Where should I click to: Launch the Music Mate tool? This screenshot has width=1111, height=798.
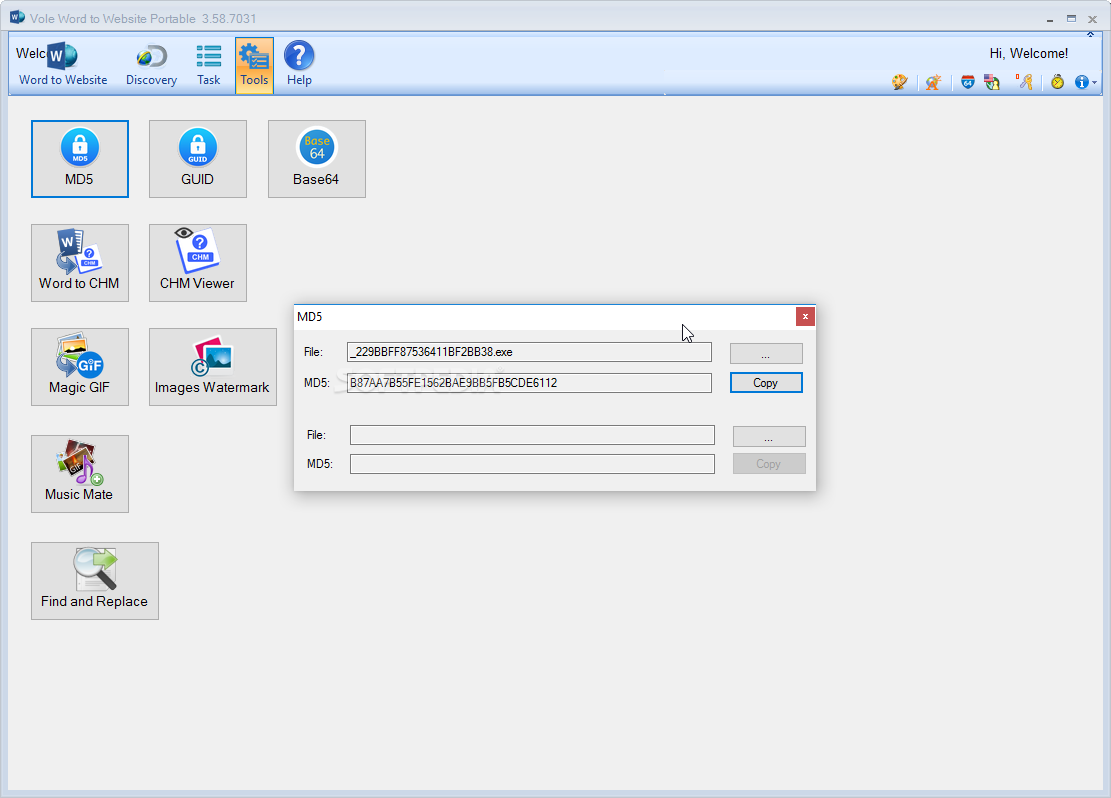[x=79, y=474]
